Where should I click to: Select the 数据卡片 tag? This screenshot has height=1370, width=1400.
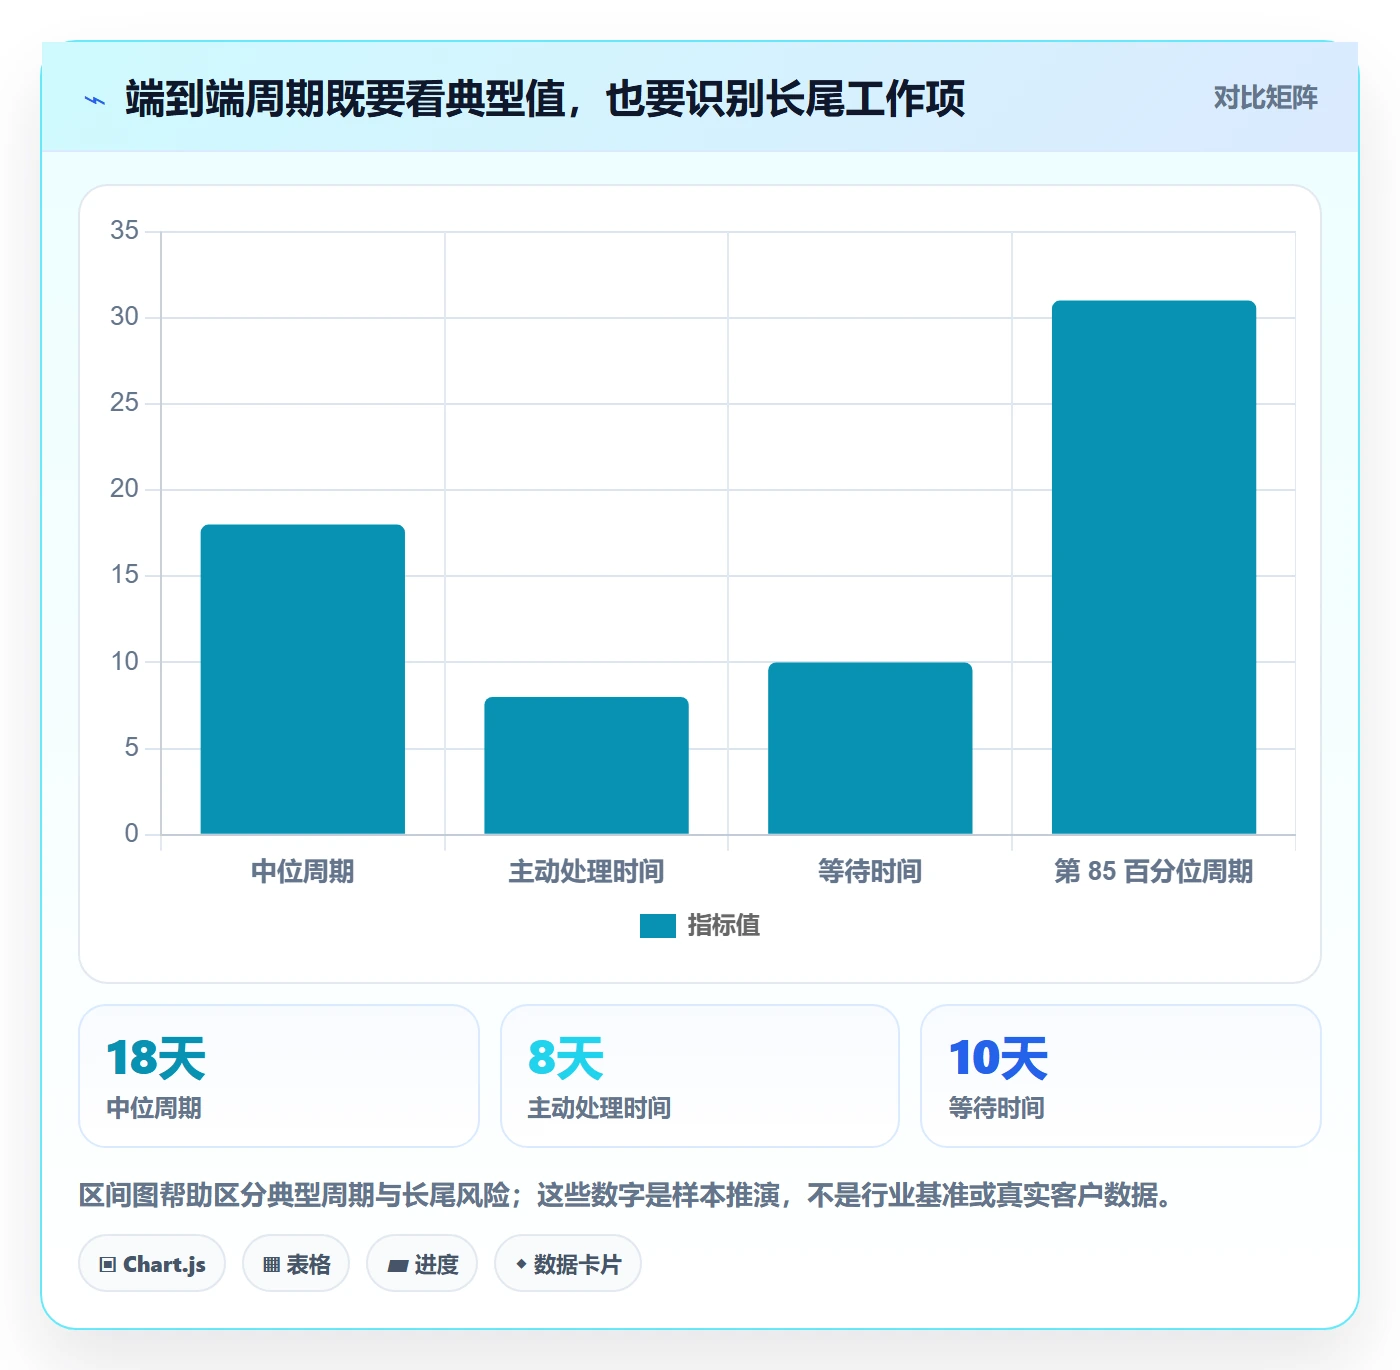click(568, 1264)
